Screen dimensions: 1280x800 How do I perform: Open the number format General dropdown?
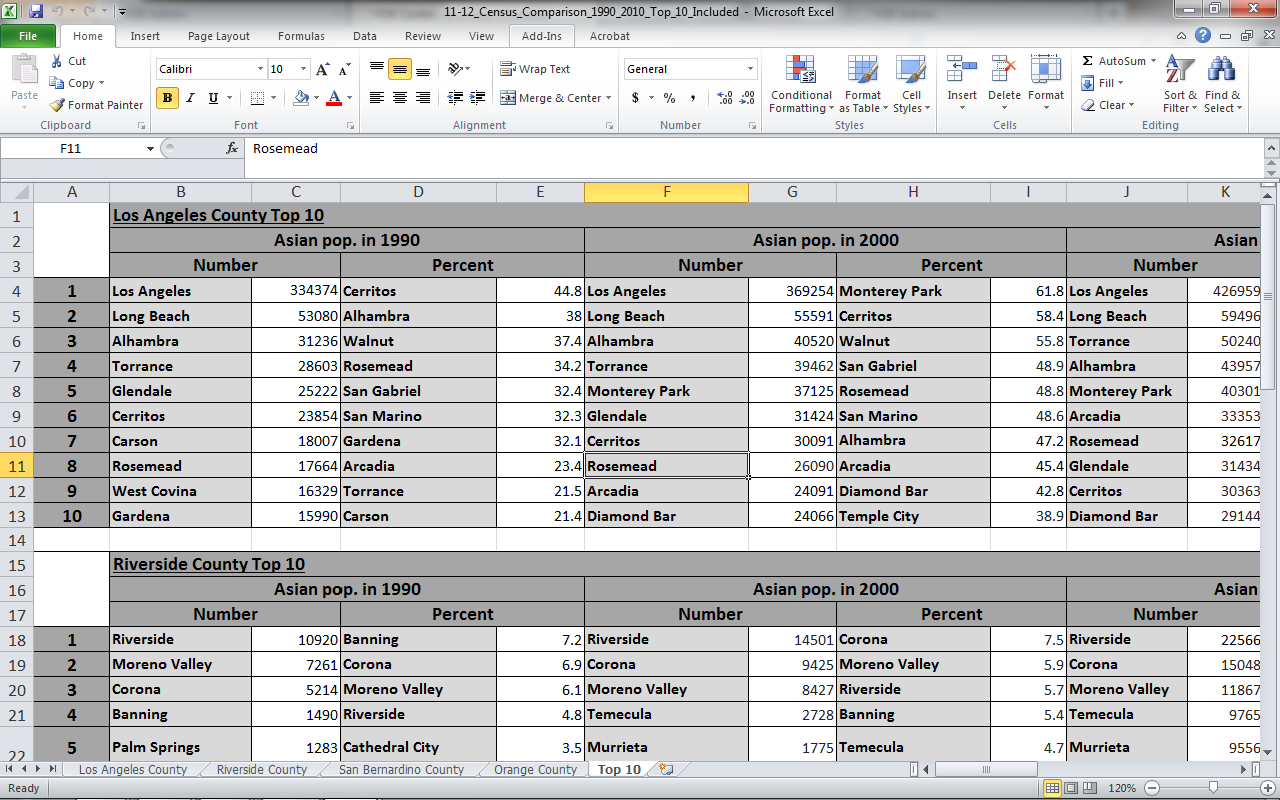coord(750,69)
